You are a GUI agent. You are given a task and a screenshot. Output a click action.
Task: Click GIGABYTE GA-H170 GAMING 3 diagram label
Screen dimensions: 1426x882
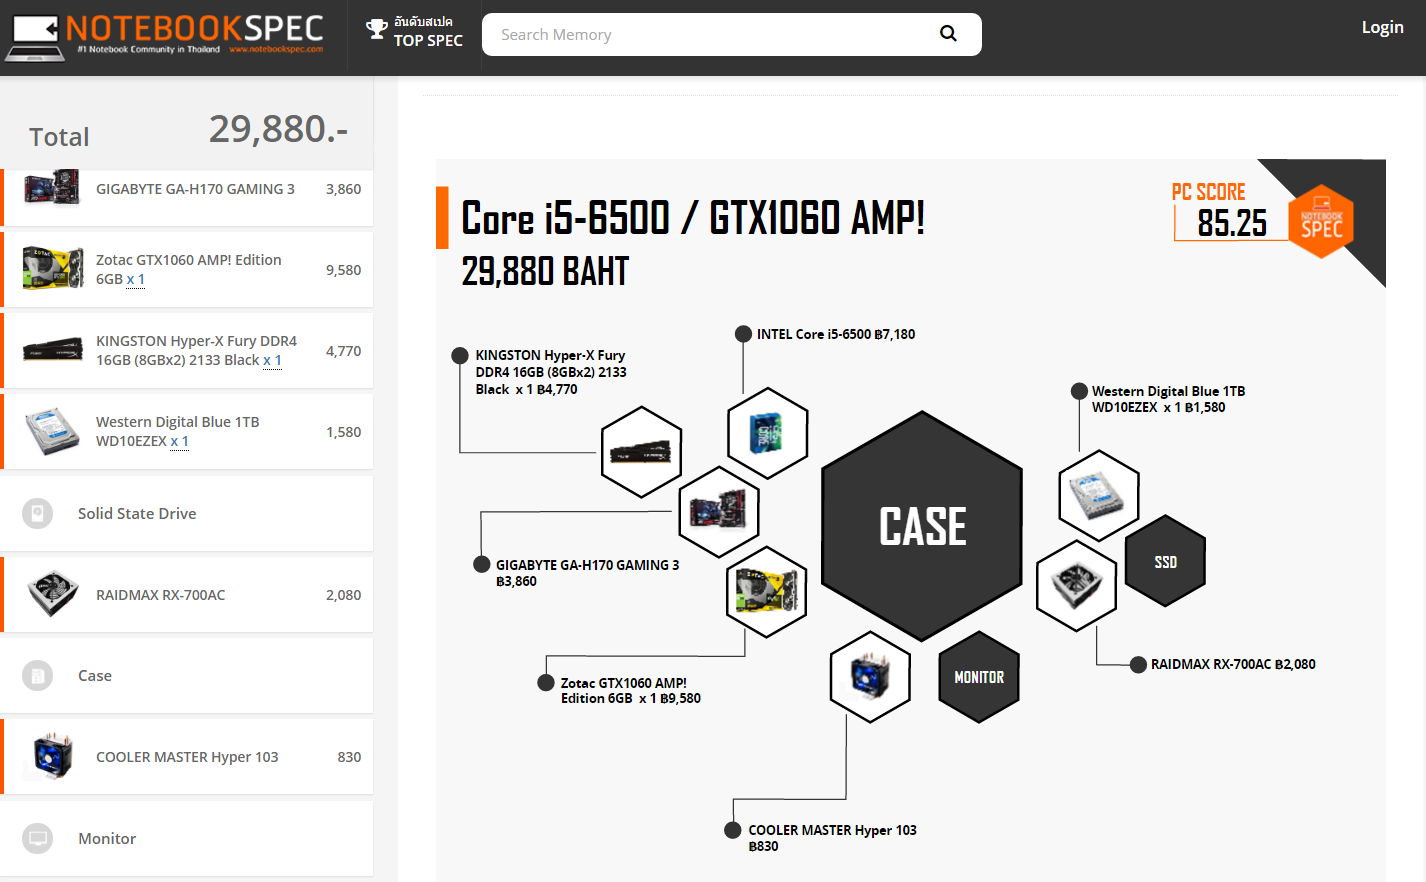tap(587, 573)
